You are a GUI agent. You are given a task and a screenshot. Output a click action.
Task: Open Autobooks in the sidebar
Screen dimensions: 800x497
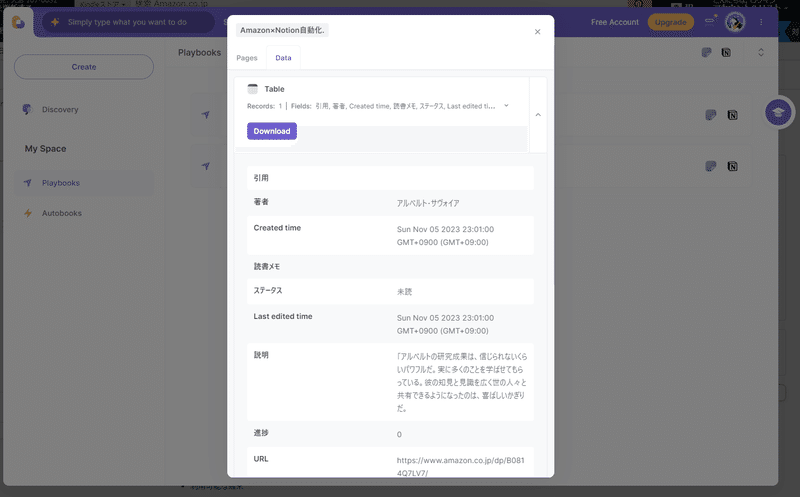pos(61,213)
